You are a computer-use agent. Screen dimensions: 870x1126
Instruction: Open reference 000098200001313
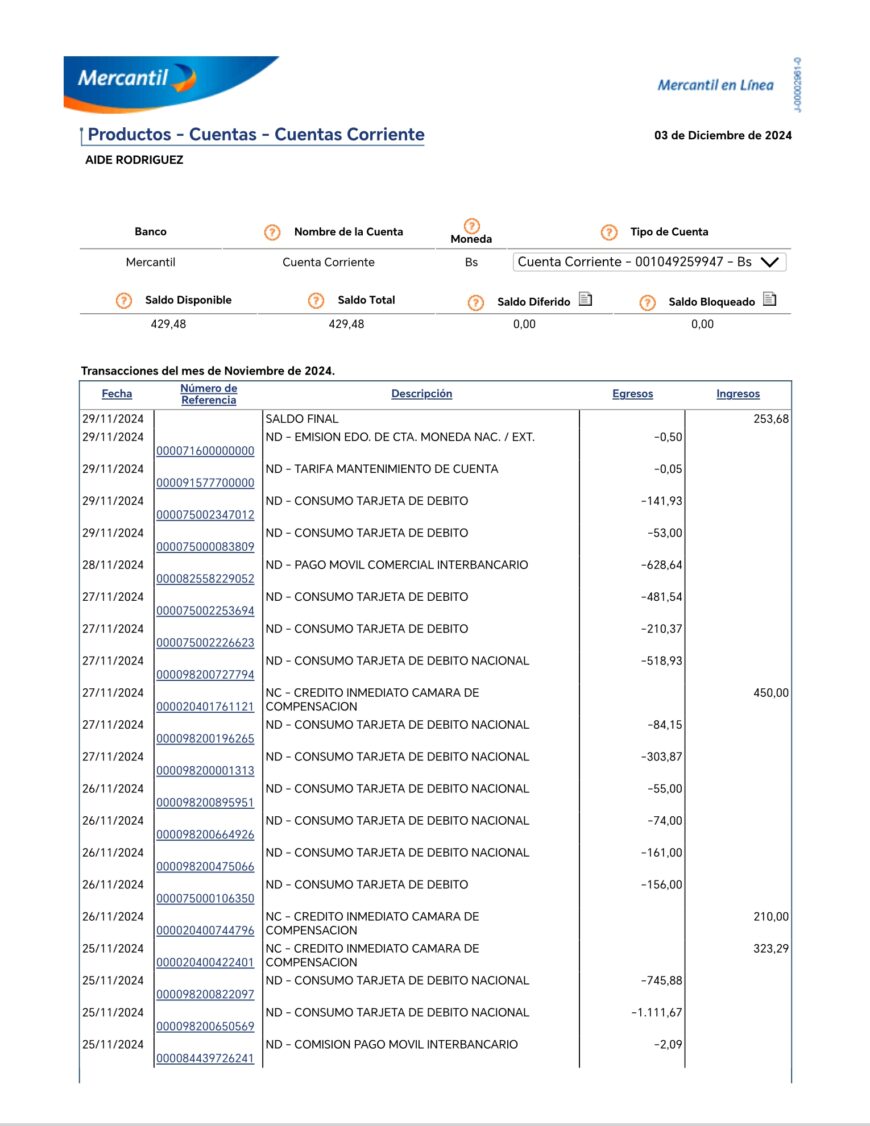tap(205, 771)
